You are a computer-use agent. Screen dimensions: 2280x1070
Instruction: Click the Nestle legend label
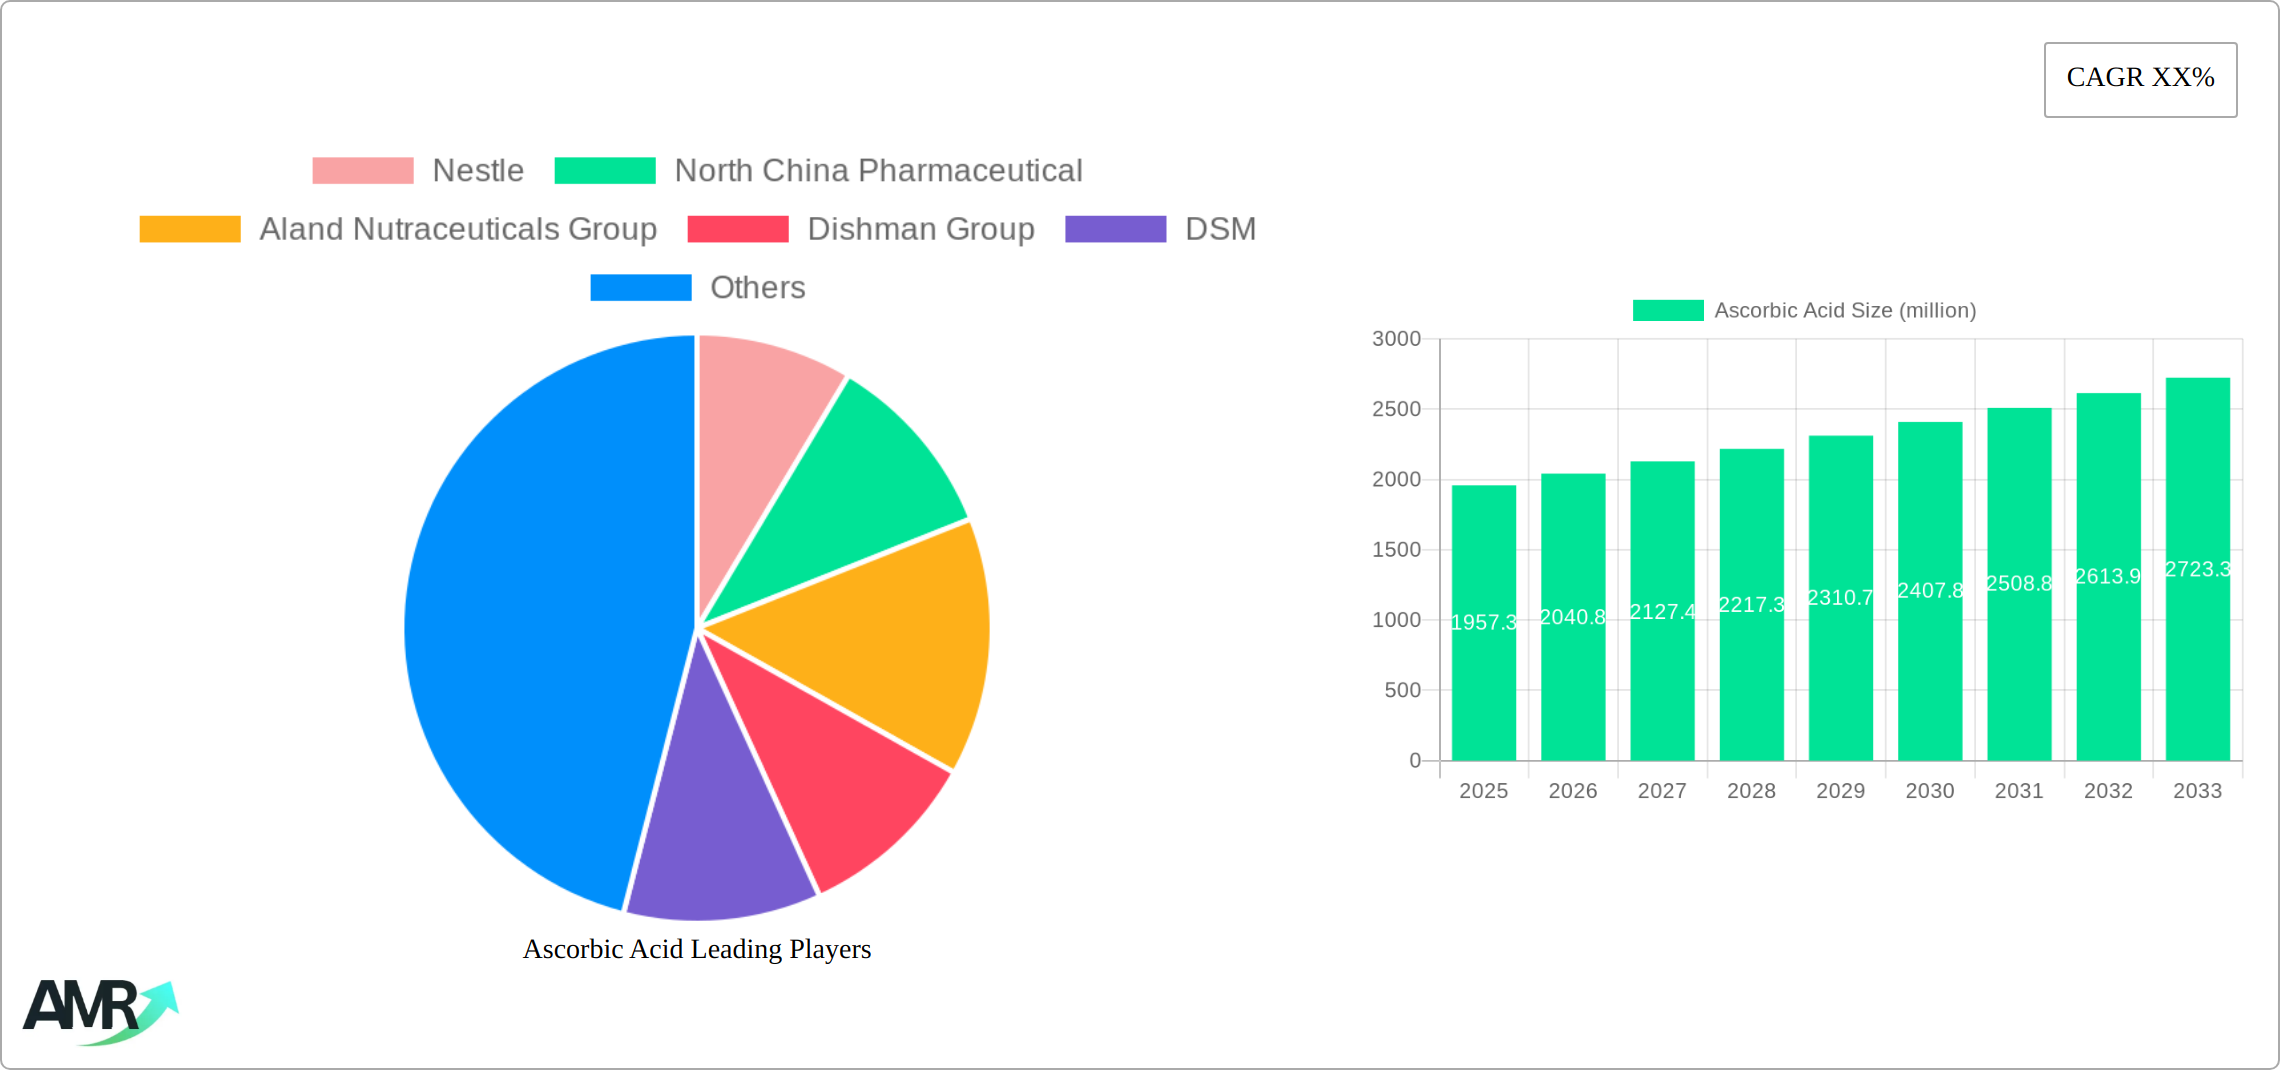click(478, 171)
